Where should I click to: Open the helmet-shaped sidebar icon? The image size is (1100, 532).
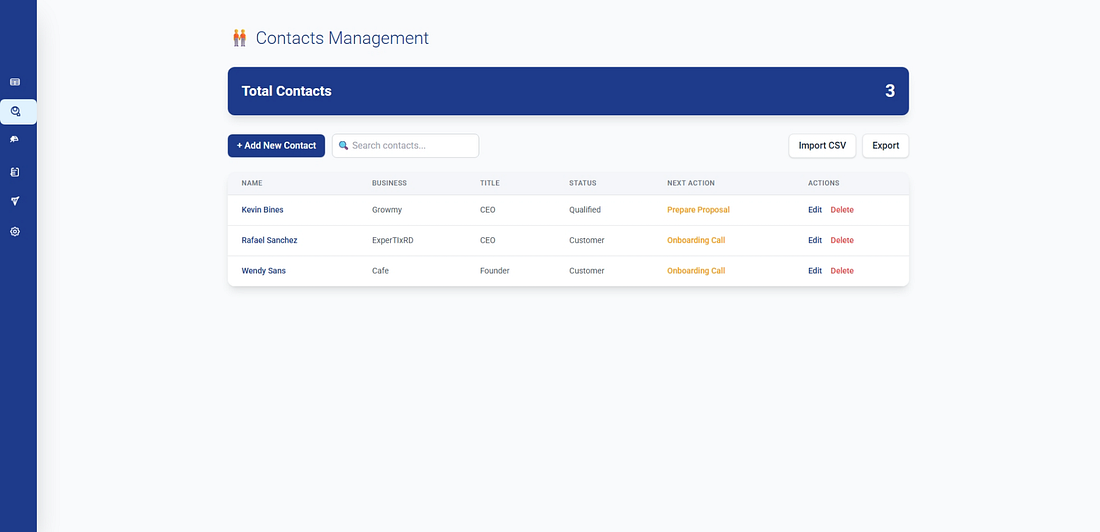click(x=15, y=140)
